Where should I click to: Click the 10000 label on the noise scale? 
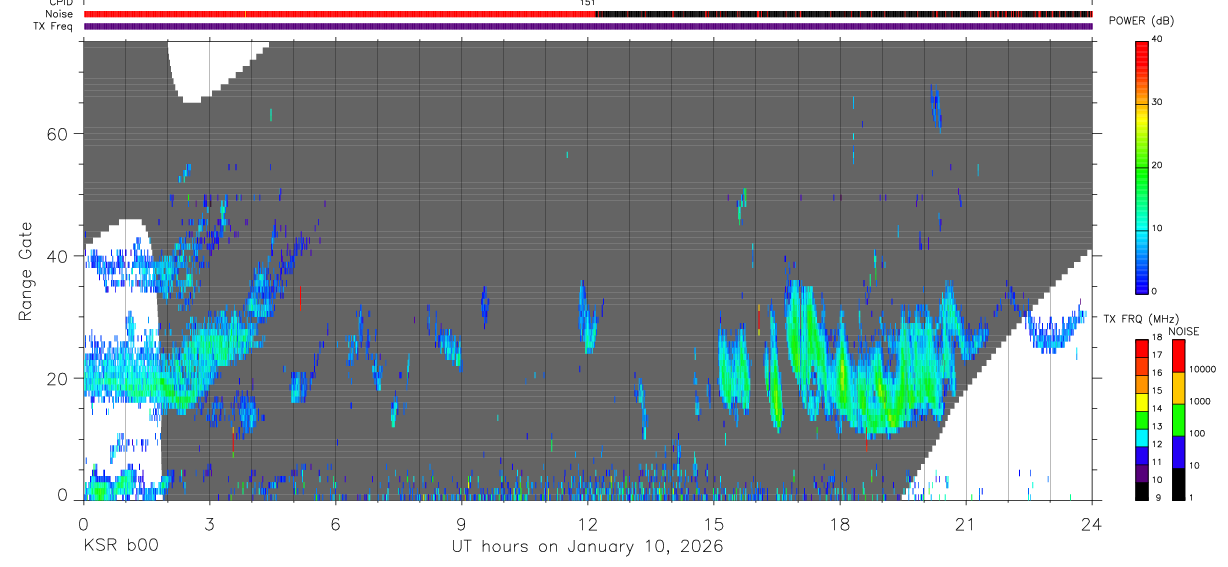(1204, 369)
